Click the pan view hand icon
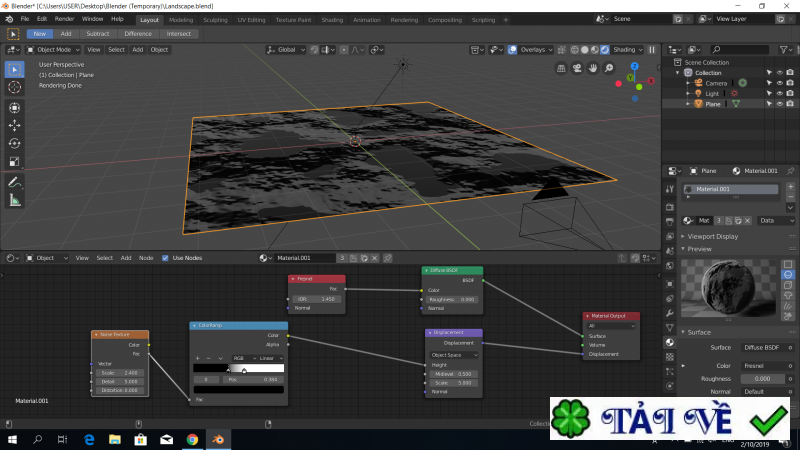800x450 pixels. (594, 68)
